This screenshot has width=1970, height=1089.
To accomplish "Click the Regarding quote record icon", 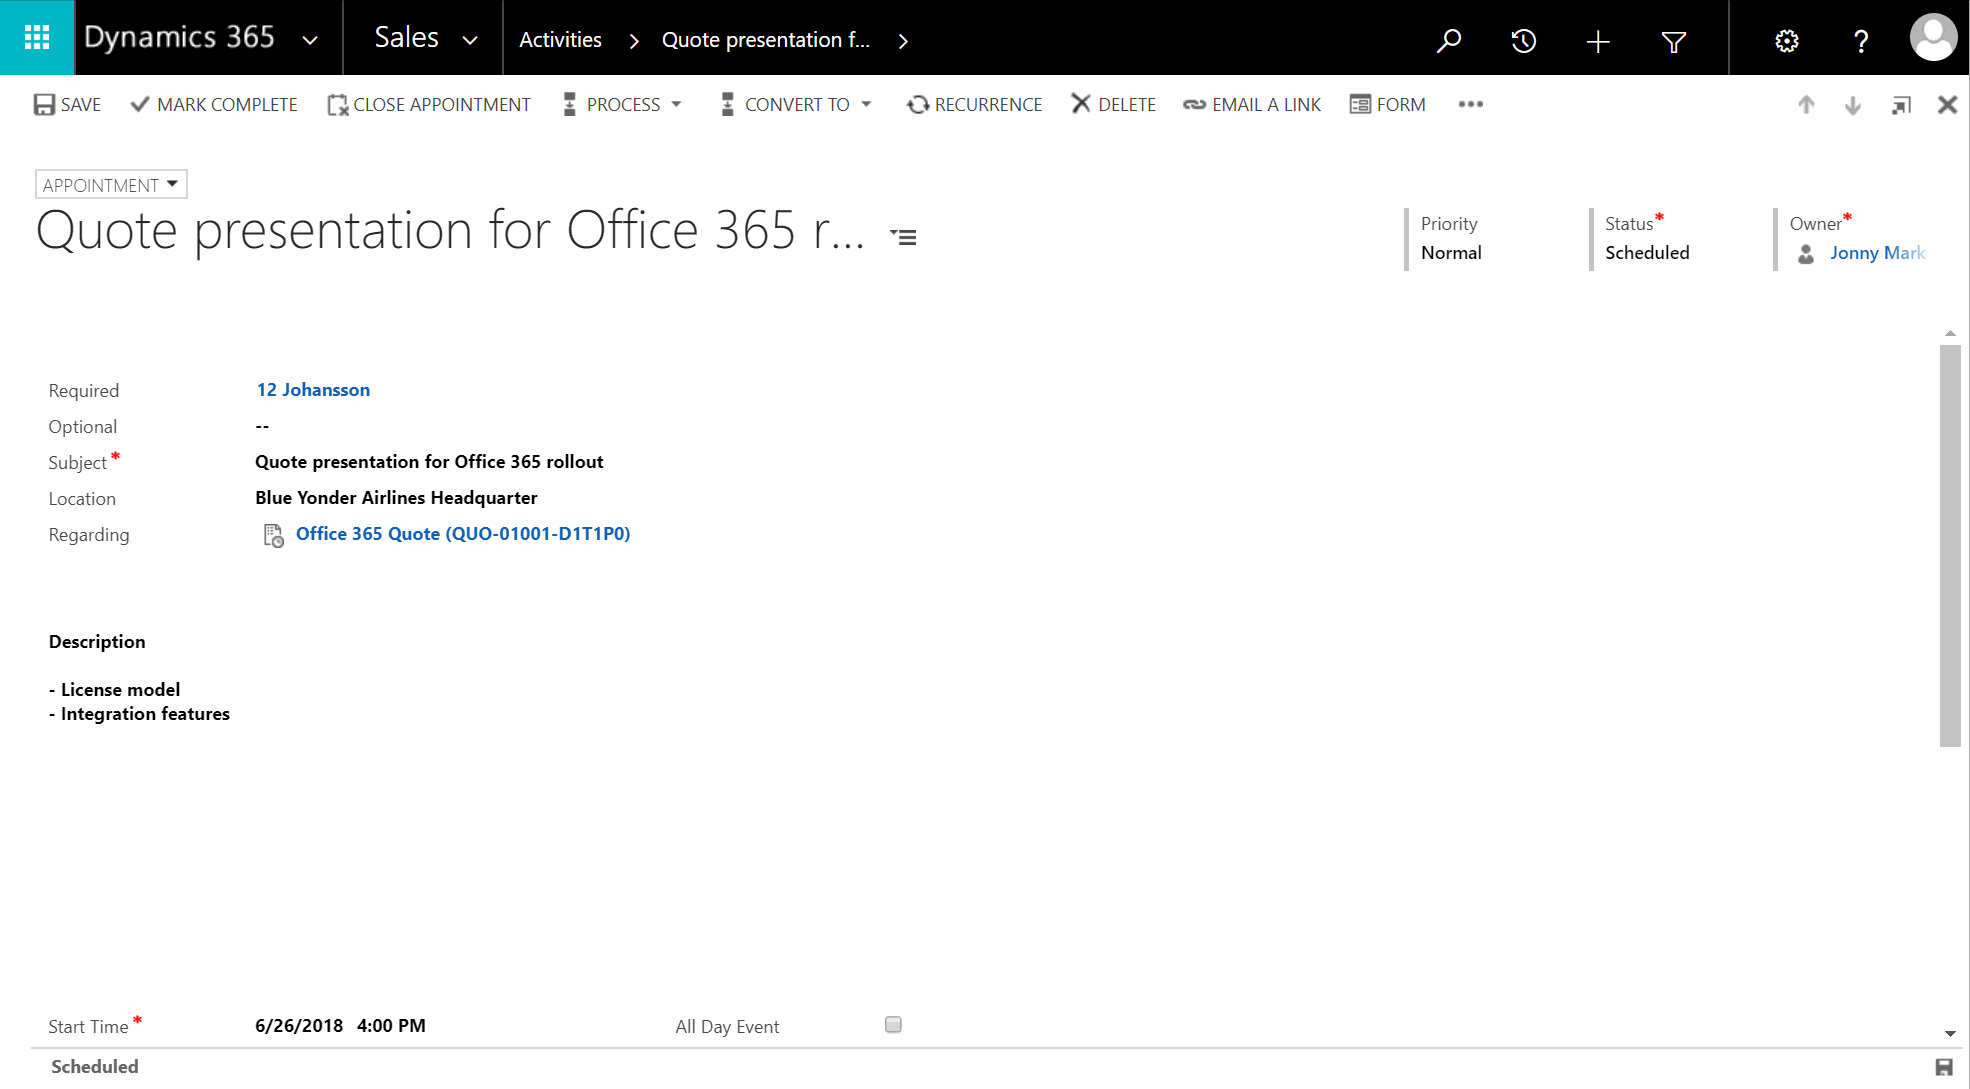I will point(273,536).
